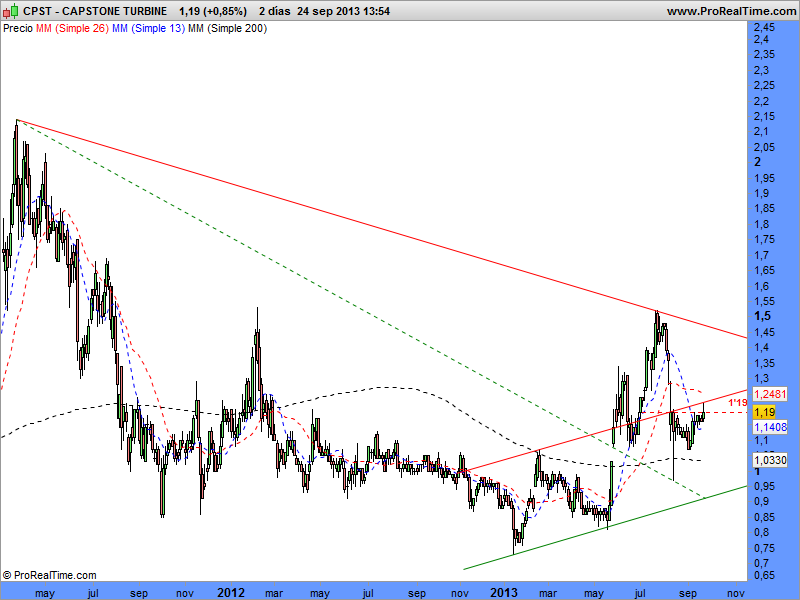Click the candlestick chart icon in title bar

click(x=11, y=11)
